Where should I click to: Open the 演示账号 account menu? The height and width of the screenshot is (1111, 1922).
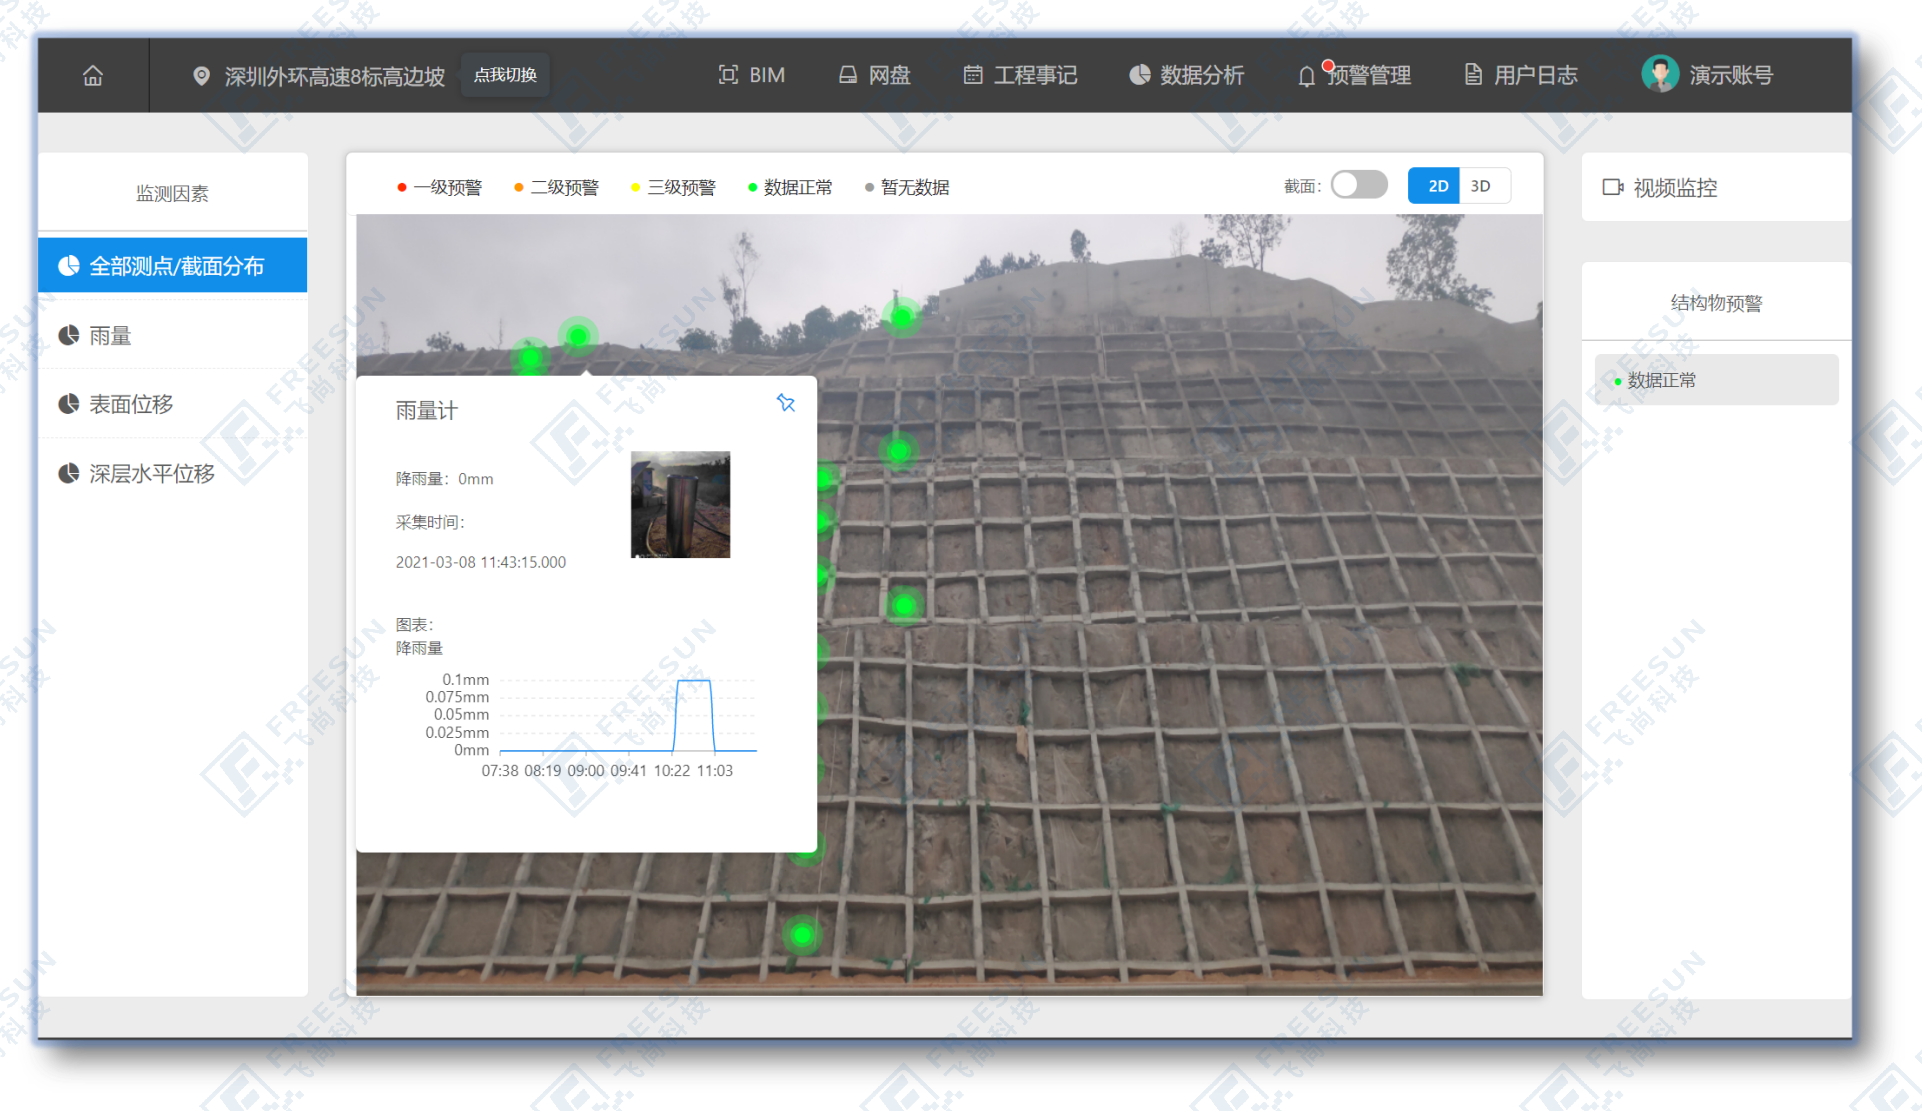coord(1731,75)
